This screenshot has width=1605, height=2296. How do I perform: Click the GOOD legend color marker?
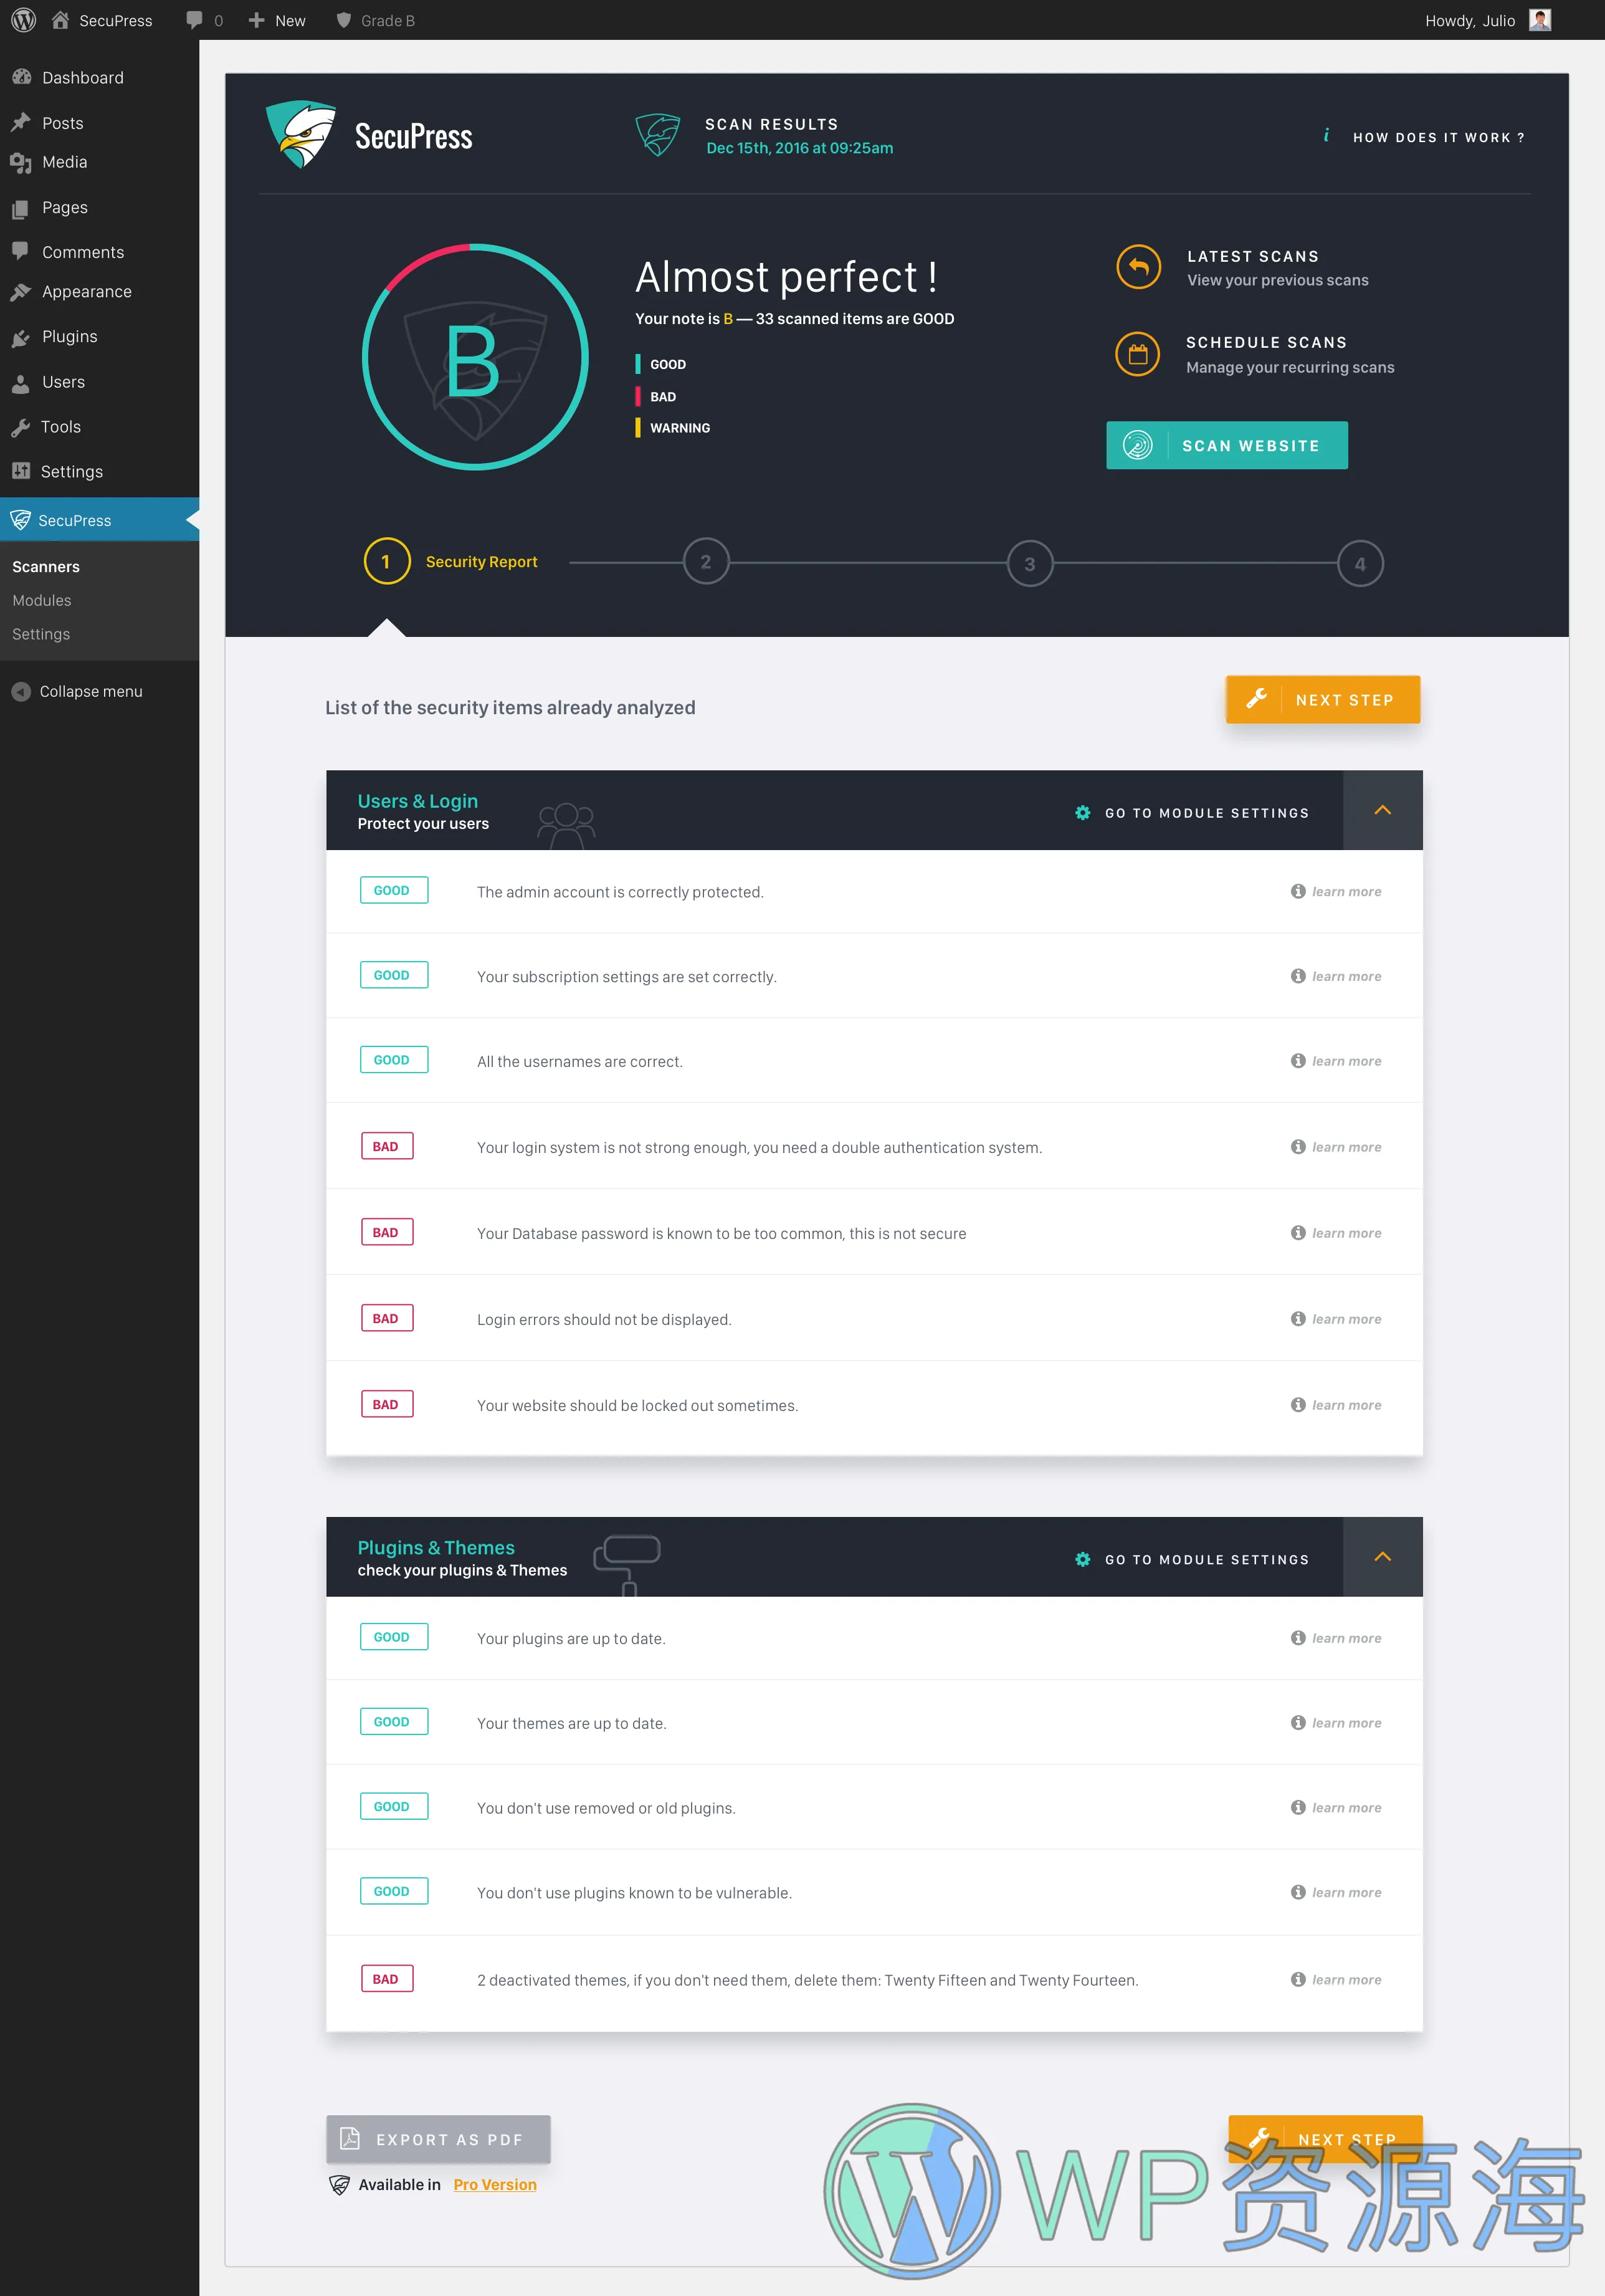[638, 364]
